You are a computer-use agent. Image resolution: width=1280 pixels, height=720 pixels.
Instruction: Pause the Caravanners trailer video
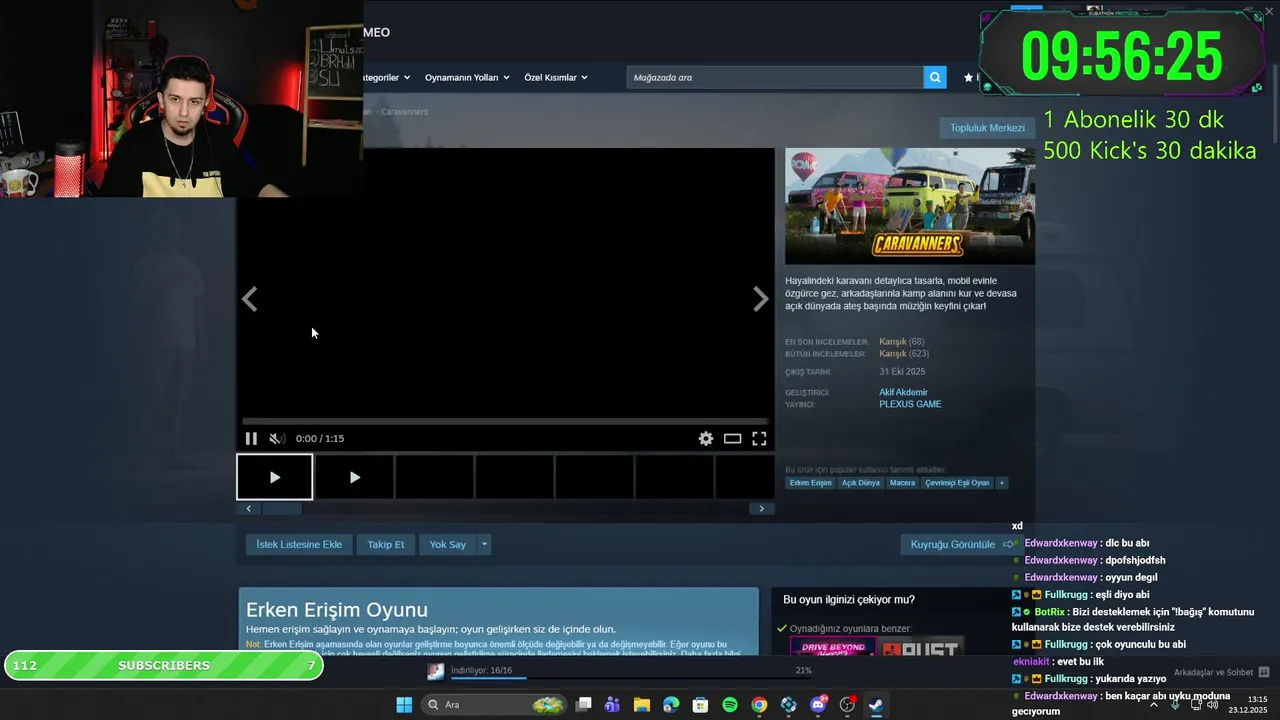tap(251, 438)
